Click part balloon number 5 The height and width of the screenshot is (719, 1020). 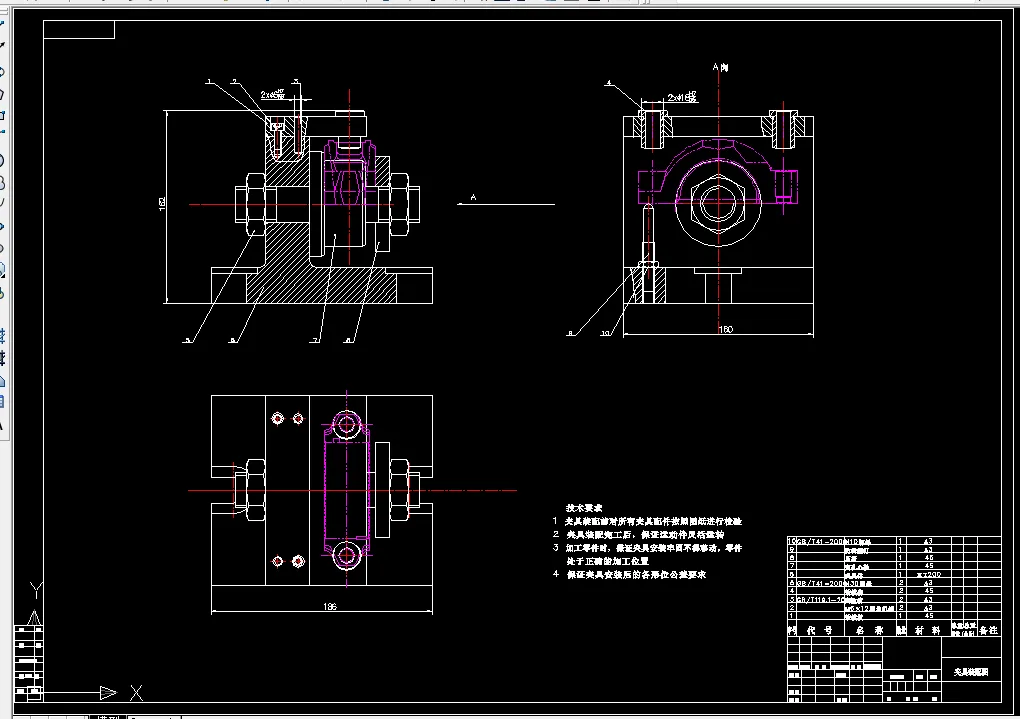tap(188, 340)
